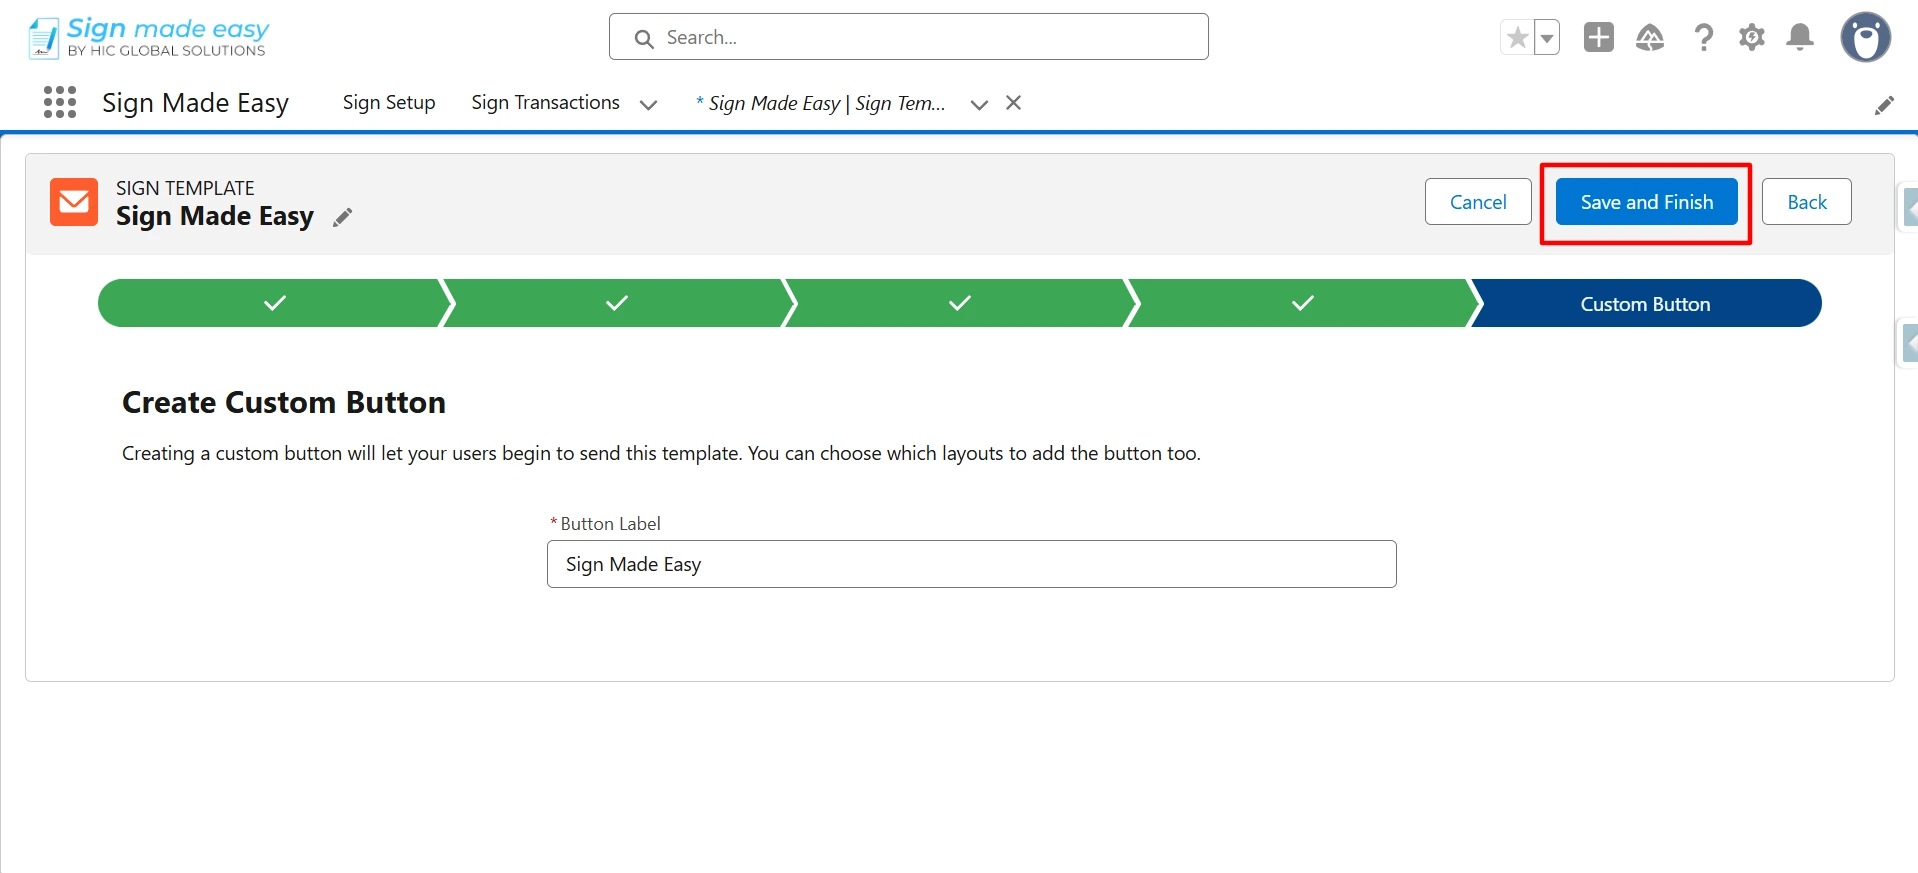Viewport: 1918px width, 873px height.
Task: Open the Trailhead guidance icon
Action: click(x=1650, y=38)
